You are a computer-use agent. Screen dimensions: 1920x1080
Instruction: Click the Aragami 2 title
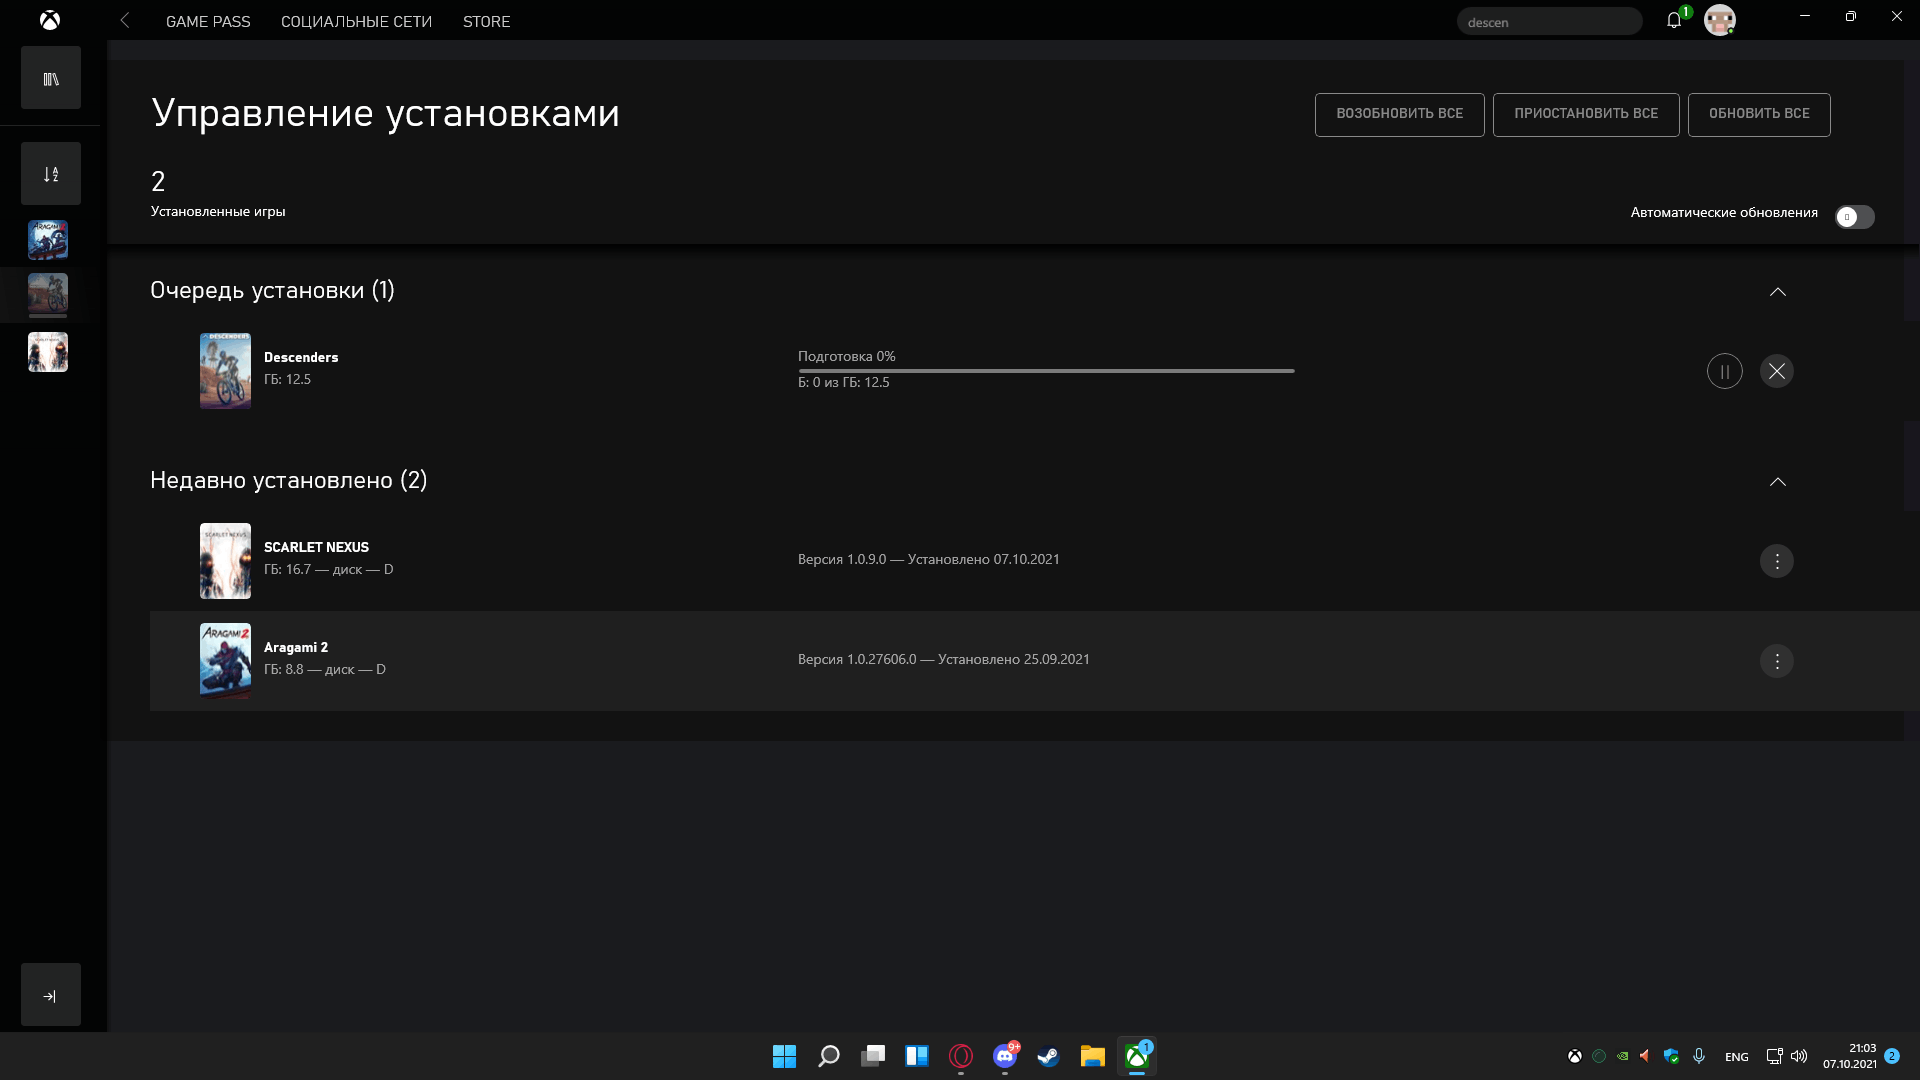point(296,647)
